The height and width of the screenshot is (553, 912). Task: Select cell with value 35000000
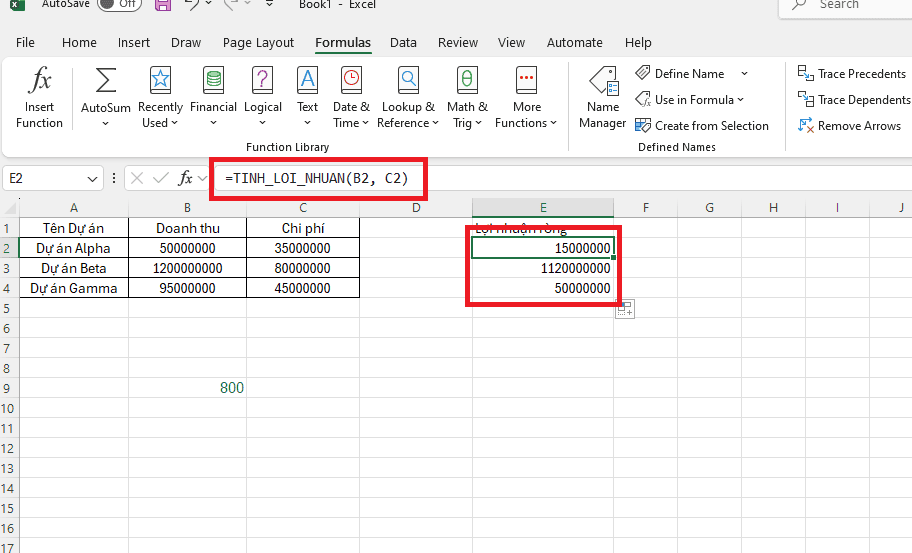click(x=302, y=248)
